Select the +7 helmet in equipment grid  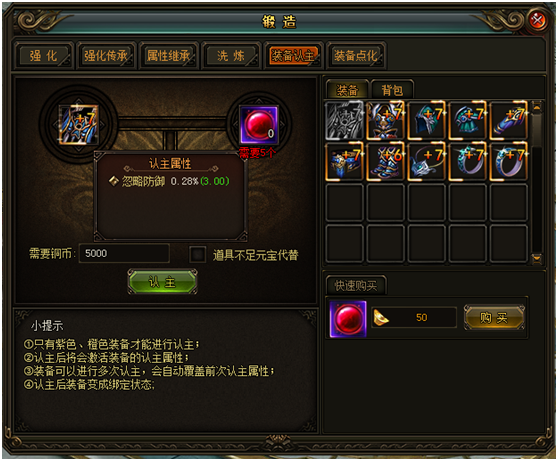[426, 120]
